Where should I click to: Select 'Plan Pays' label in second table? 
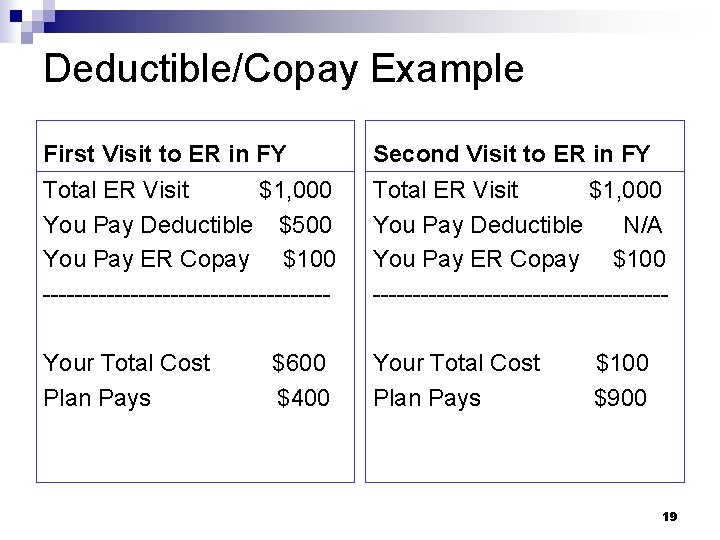(x=427, y=398)
